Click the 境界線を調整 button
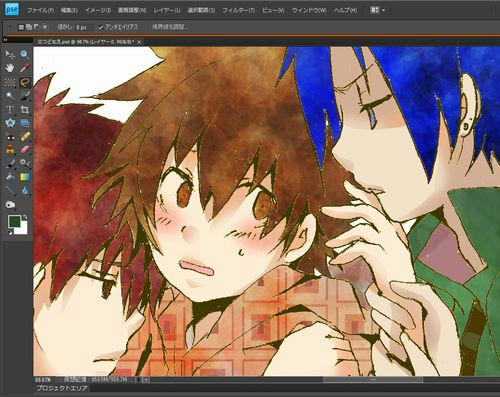 point(170,27)
